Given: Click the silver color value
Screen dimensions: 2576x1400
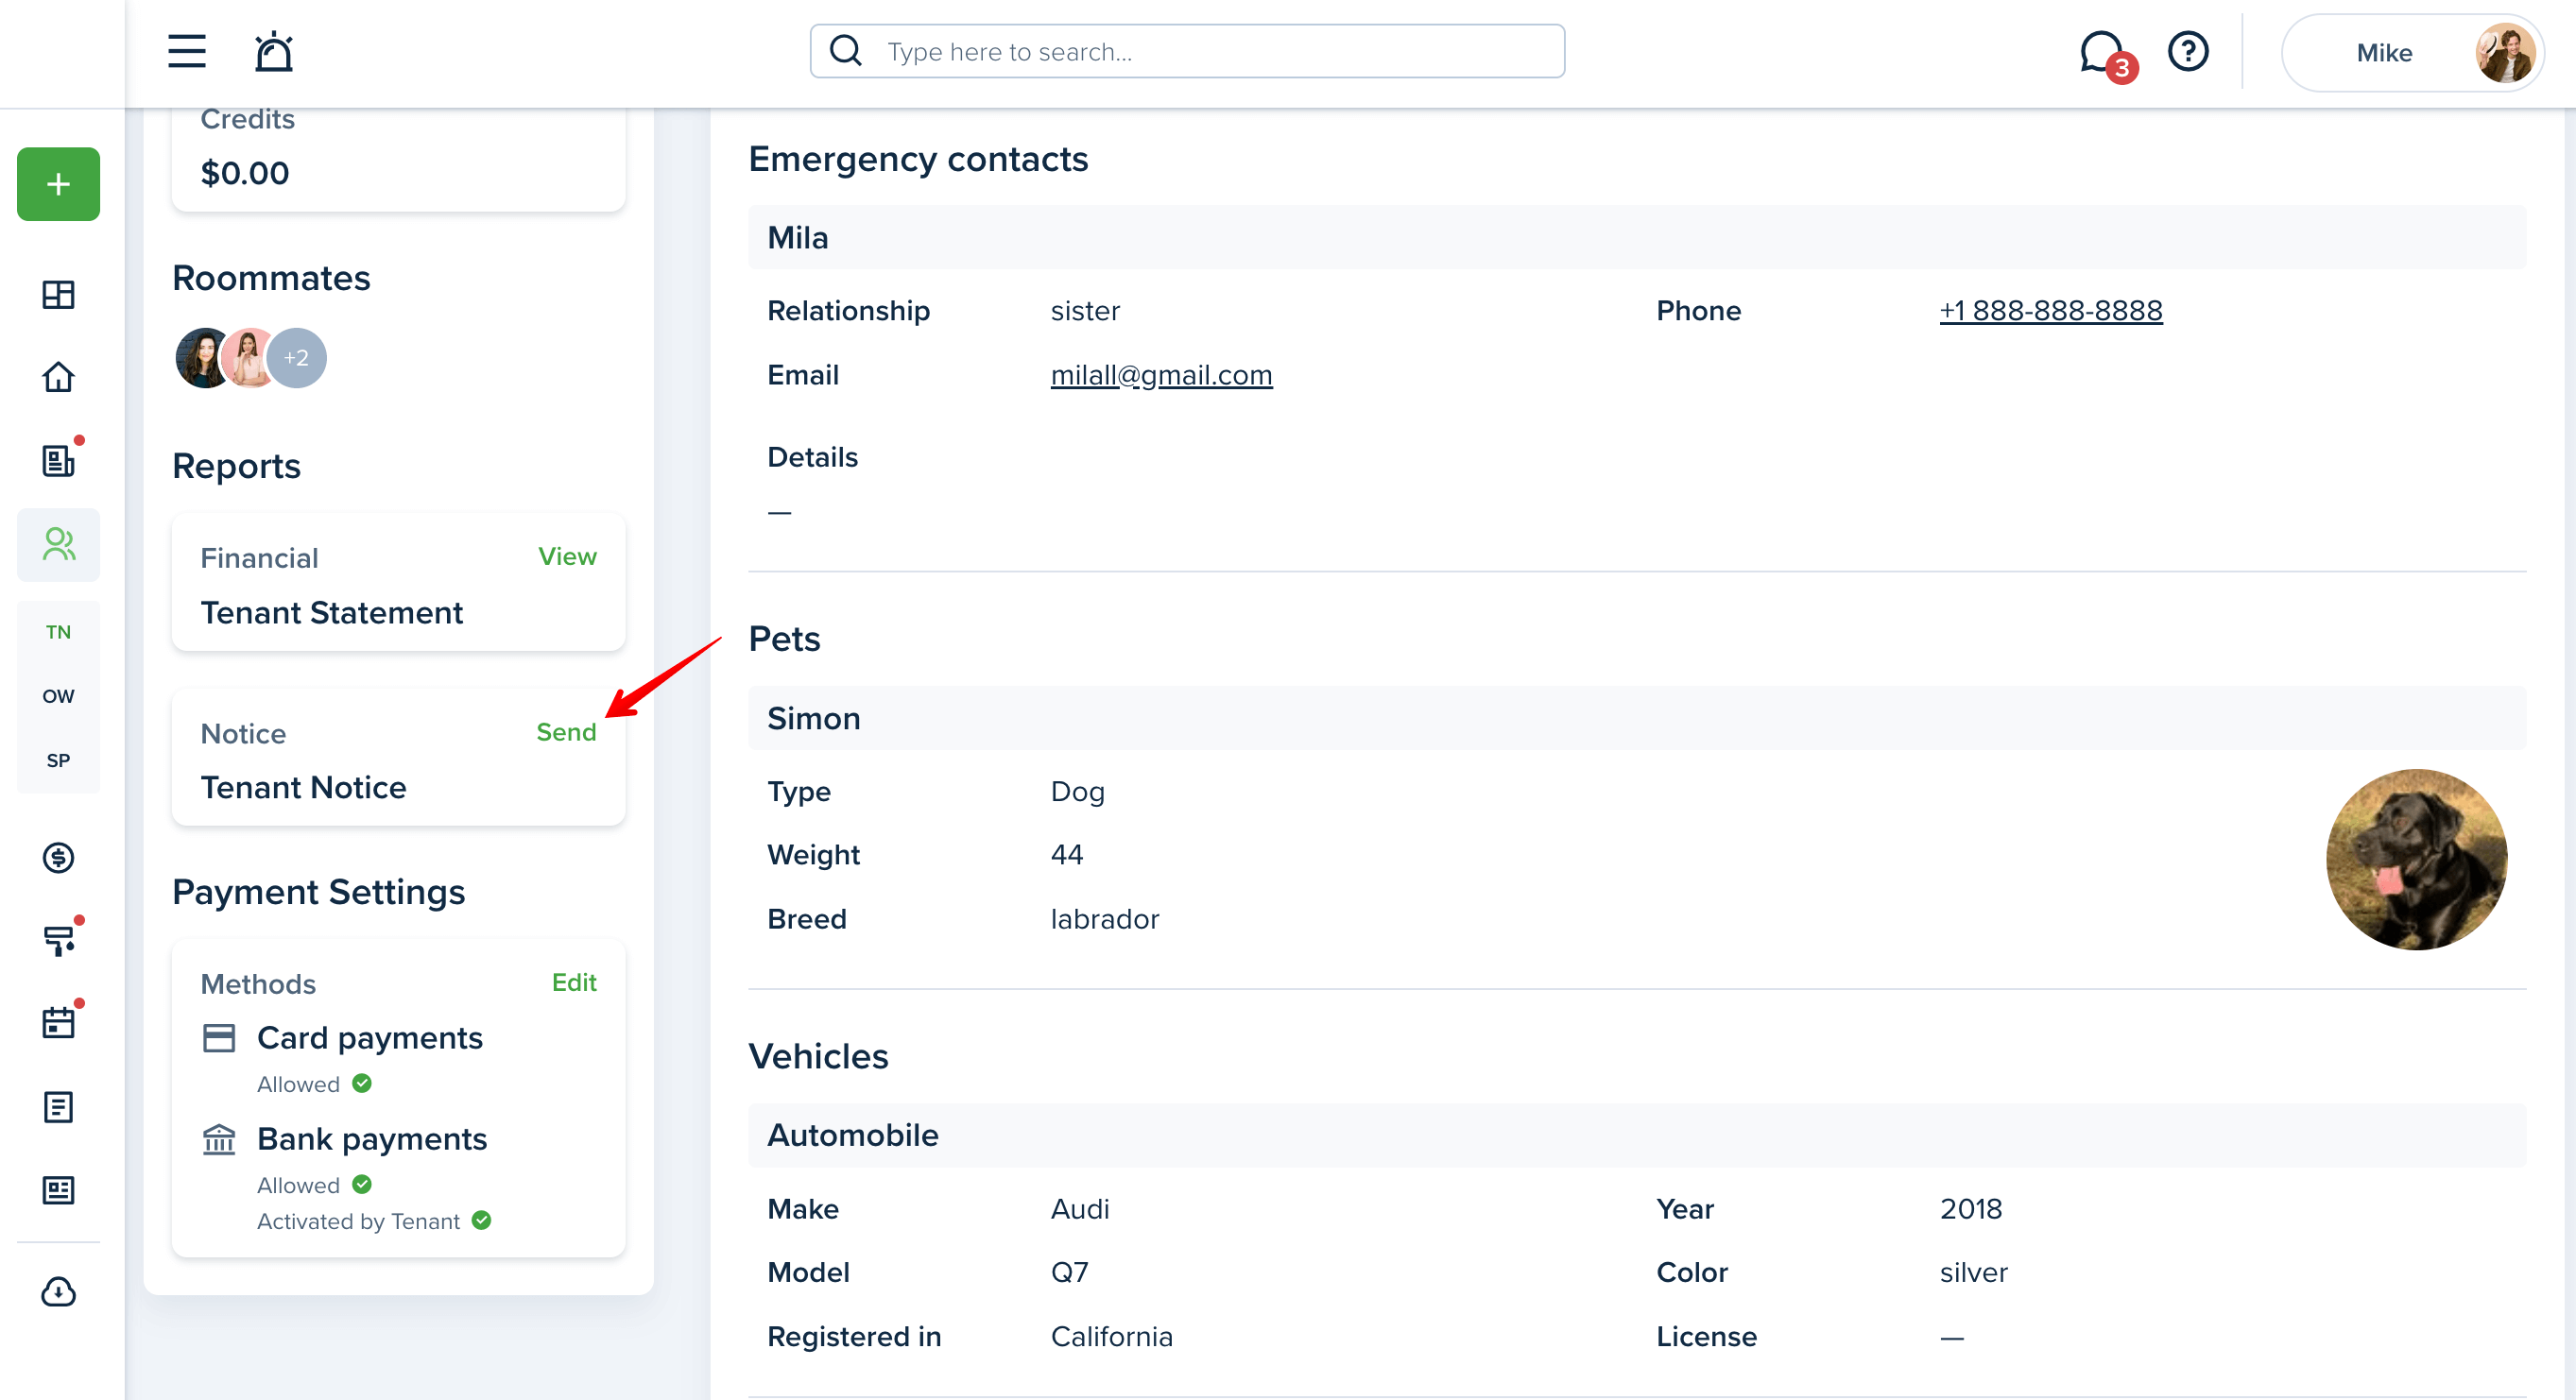Looking at the screenshot, I should [1973, 1272].
